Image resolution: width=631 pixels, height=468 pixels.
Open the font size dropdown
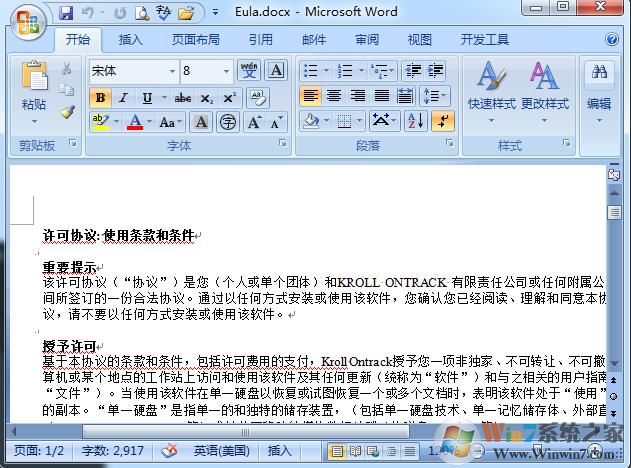226,71
